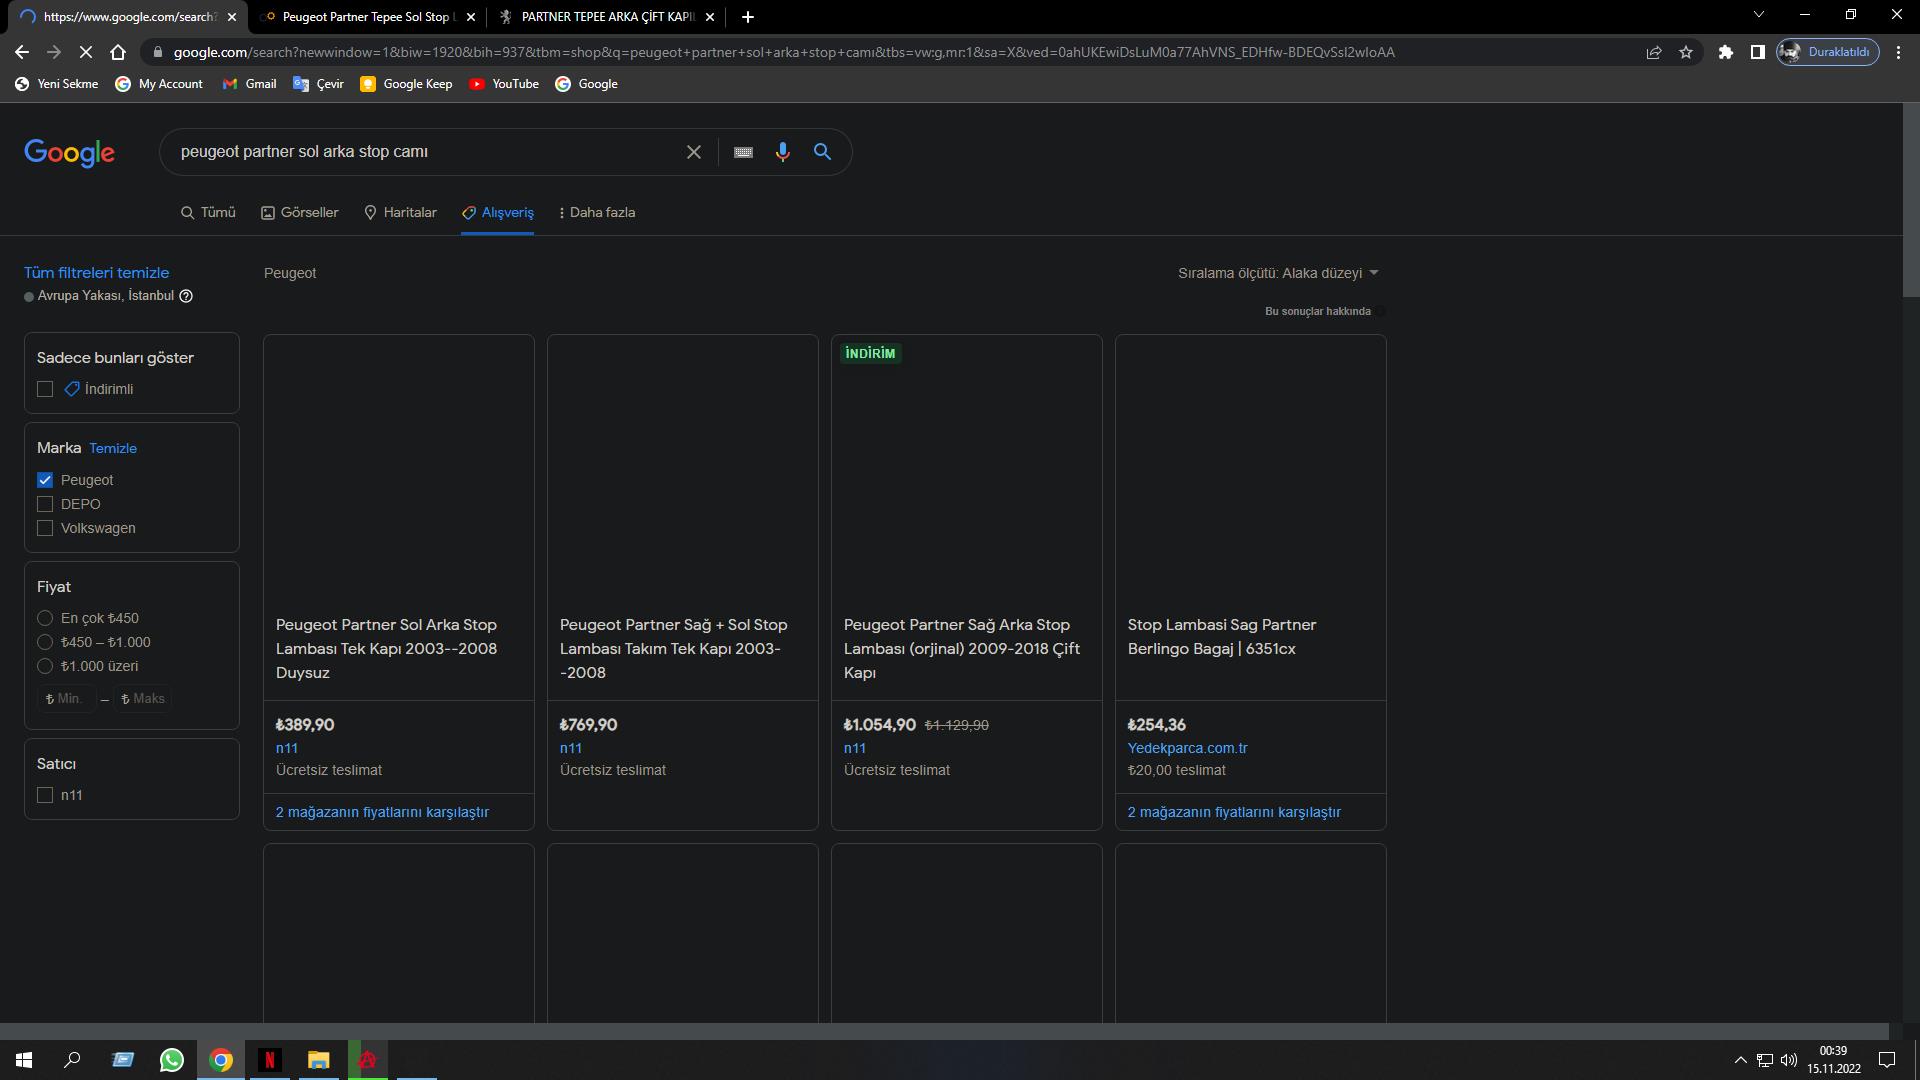
Task: Open Chrome's tab search chevron
Action: (1758, 15)
